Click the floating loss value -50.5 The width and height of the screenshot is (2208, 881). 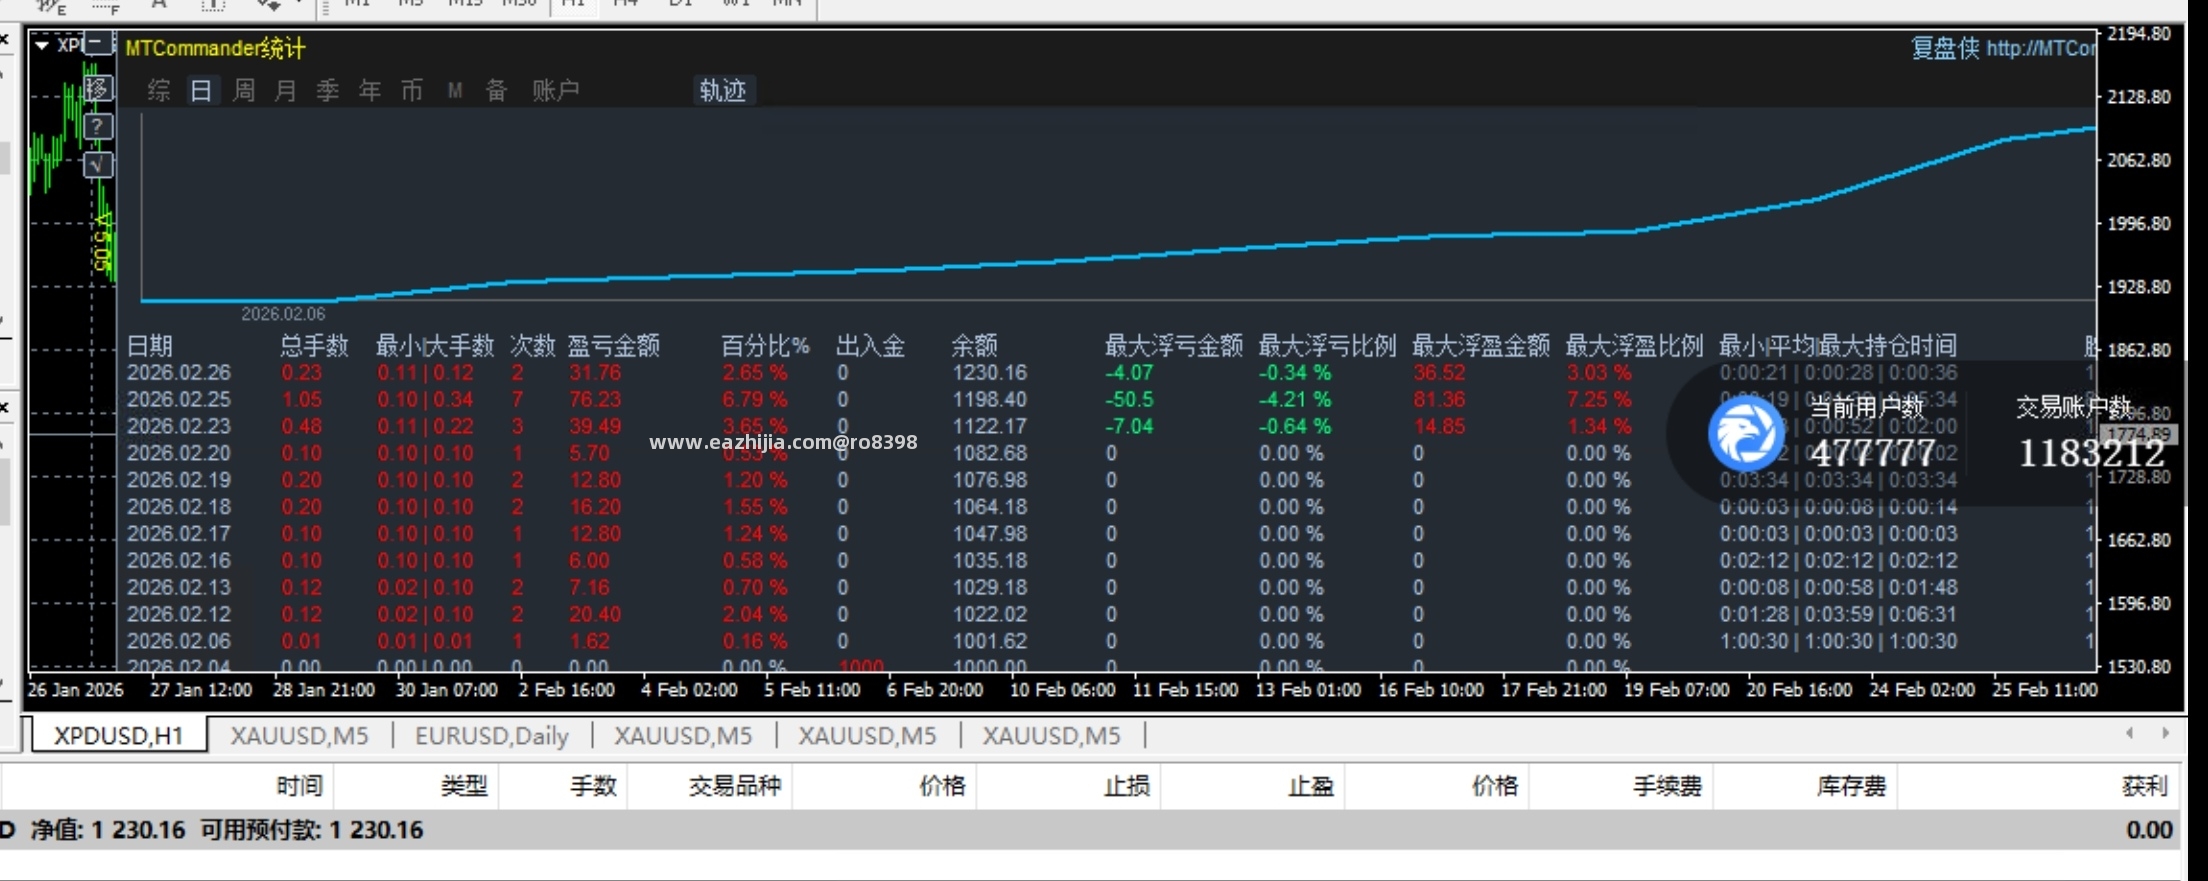(1129, 400)
